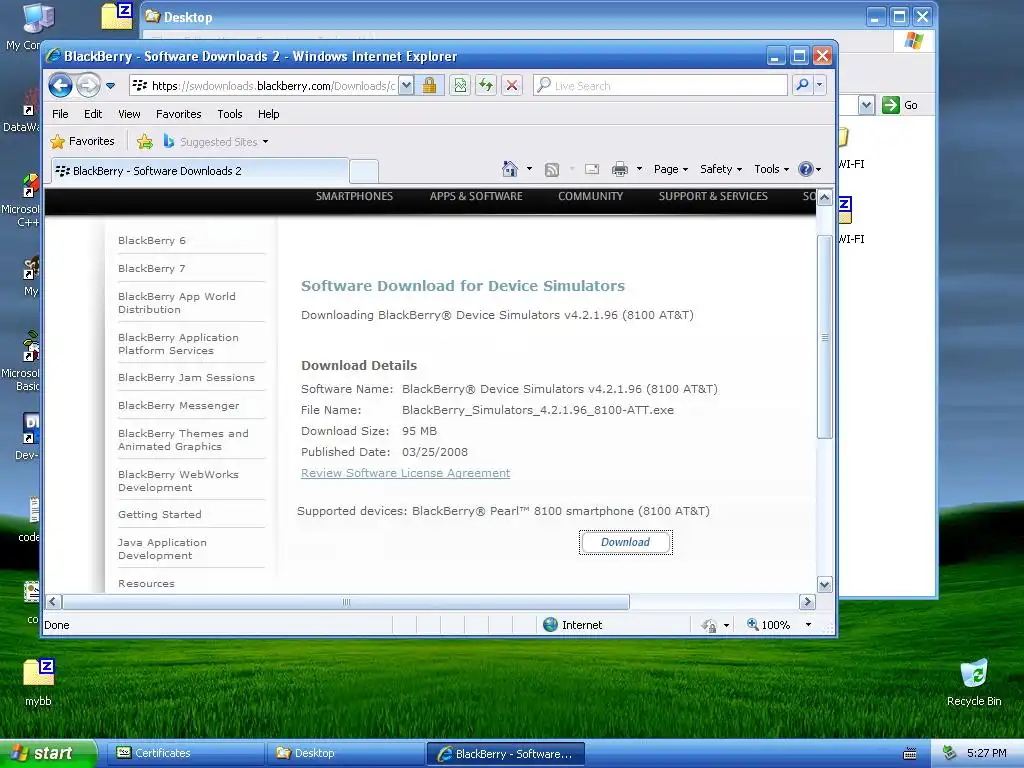The height and width of the screenshot is (768, 1024).
Task: Click the address bar URL field
Action: coord(263,86)
